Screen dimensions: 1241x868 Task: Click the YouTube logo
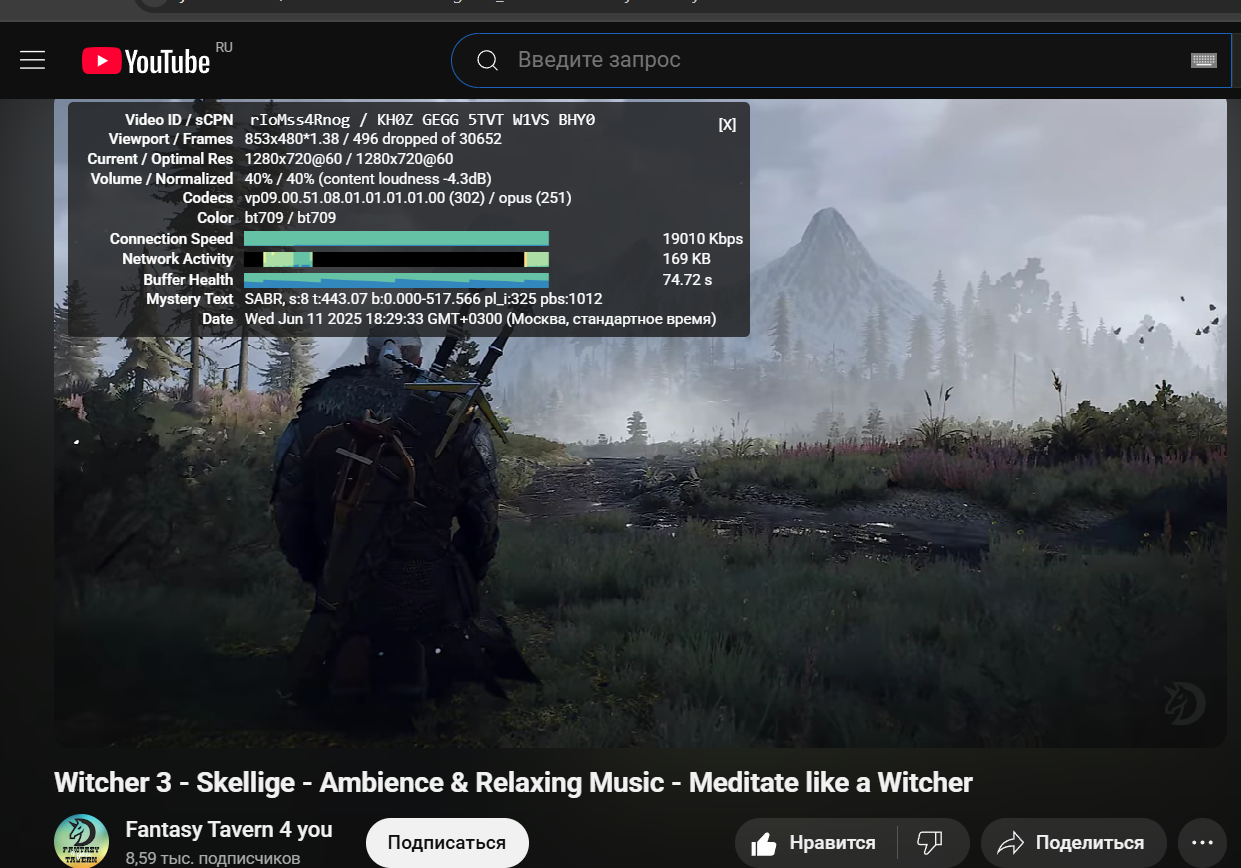tap(146, 61)
